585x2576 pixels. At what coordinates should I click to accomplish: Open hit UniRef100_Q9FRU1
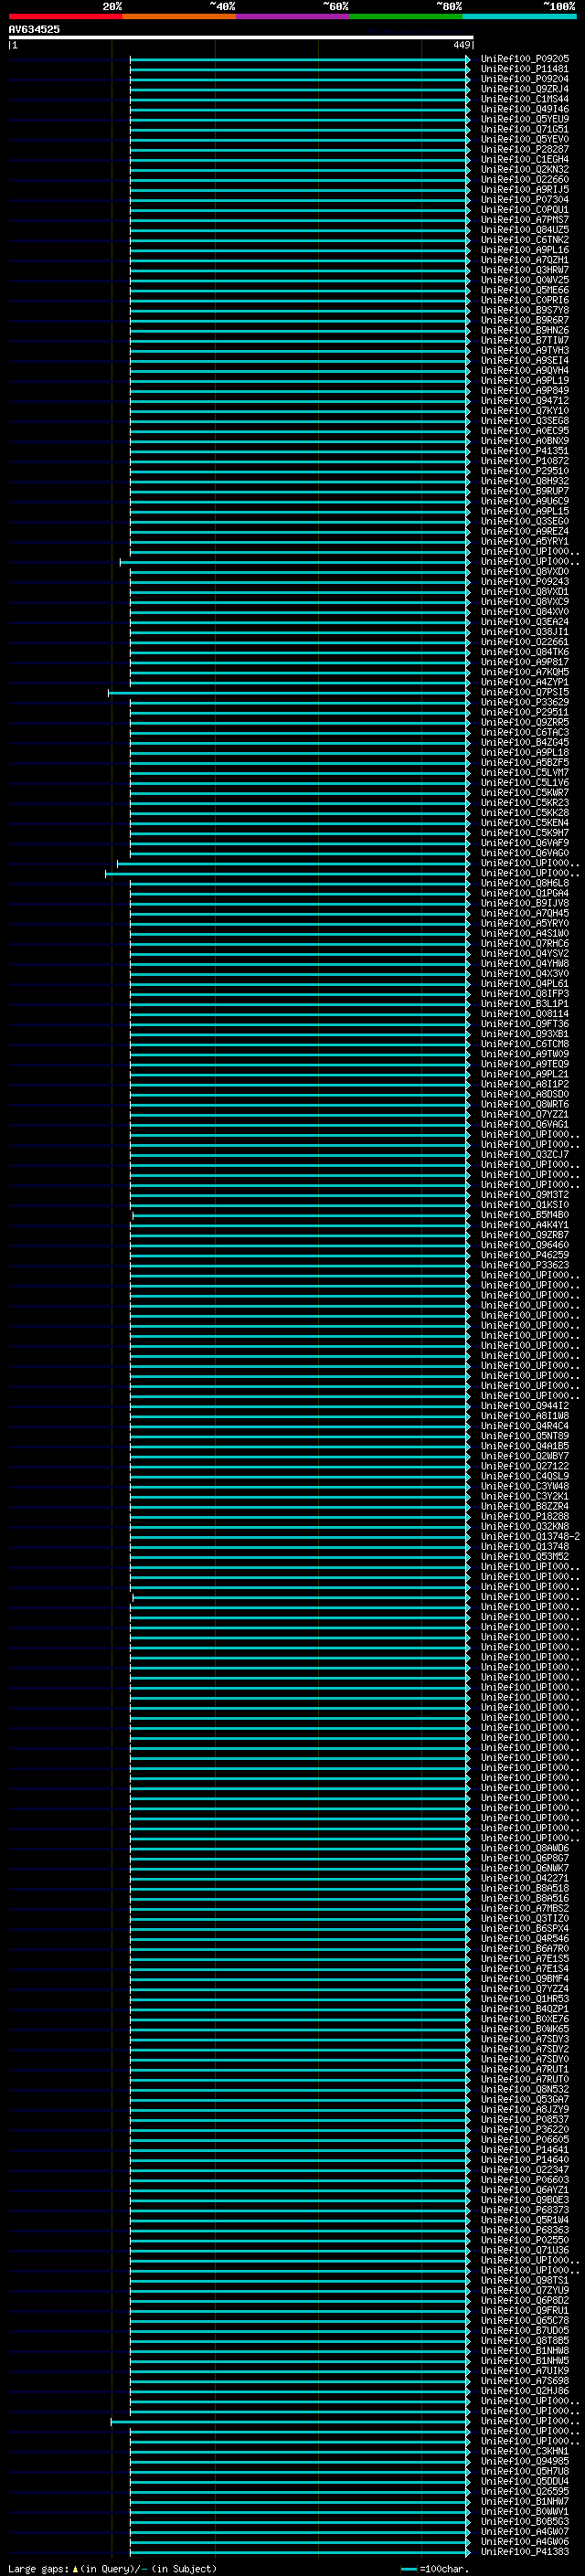524,2310
